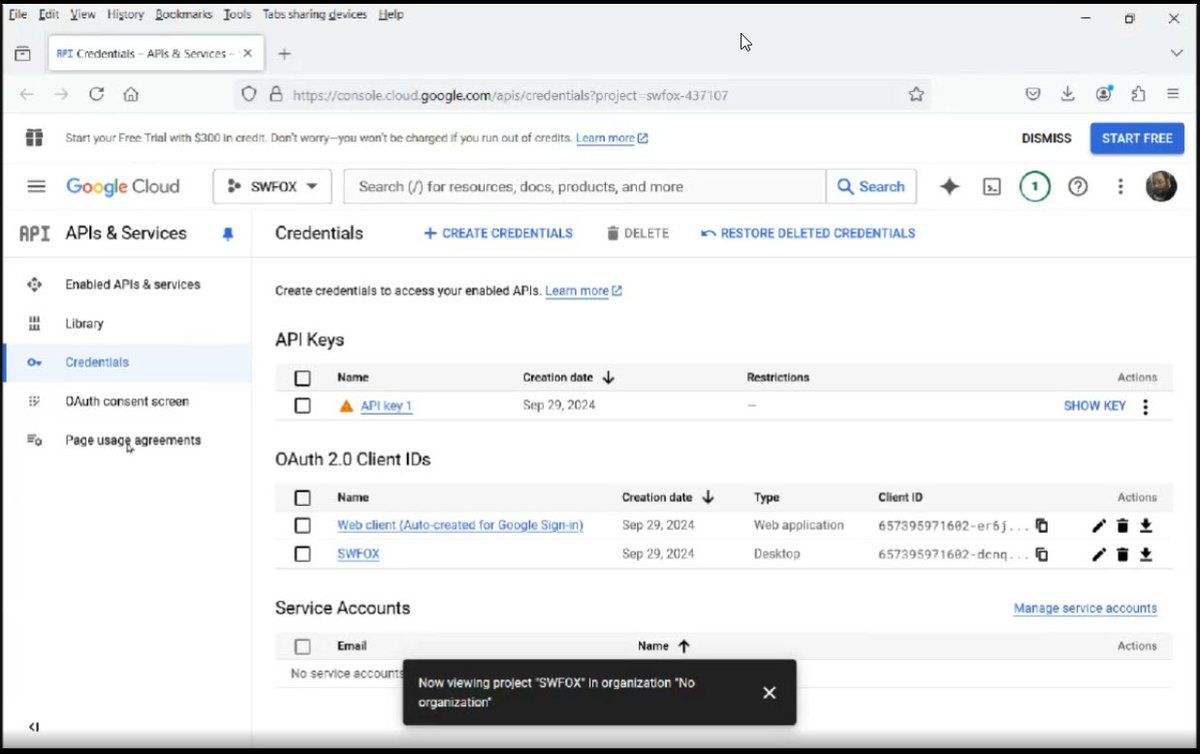This screenshot has height=754, width=1200.
Task: Open browser extensions icon
Action: click(x=1138, y=94)
